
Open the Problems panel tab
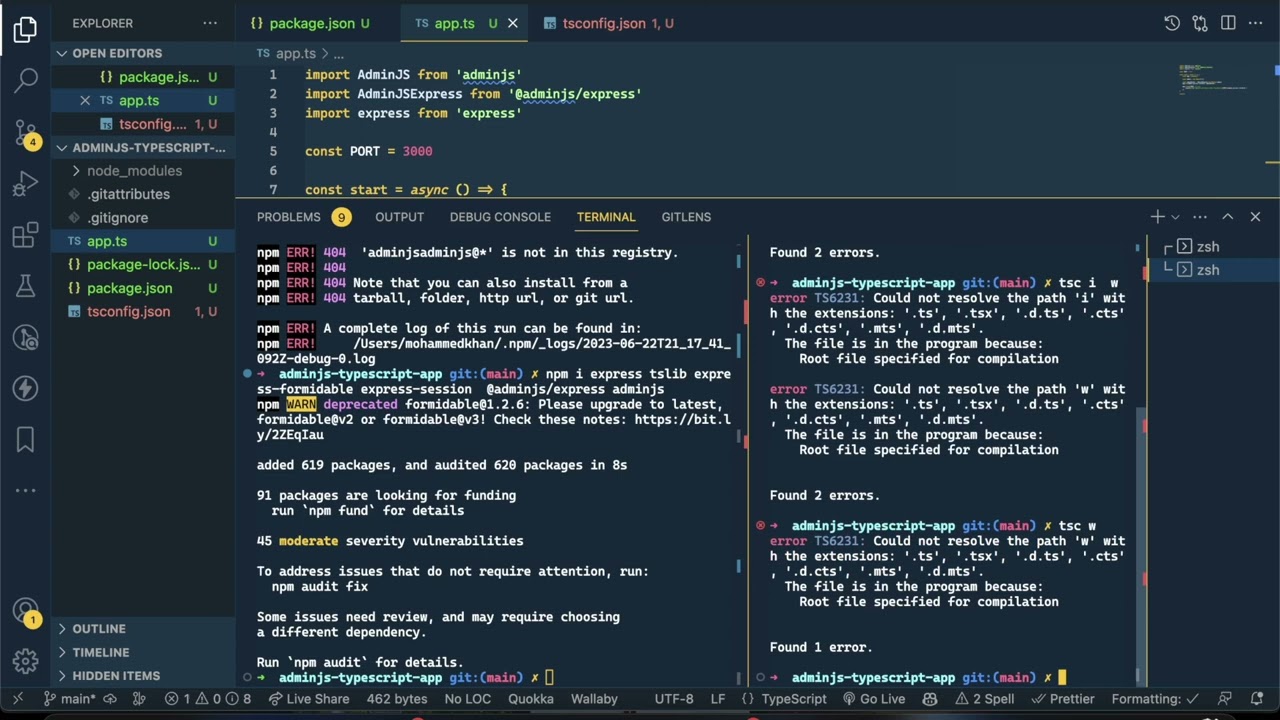(x=302, y=217)
